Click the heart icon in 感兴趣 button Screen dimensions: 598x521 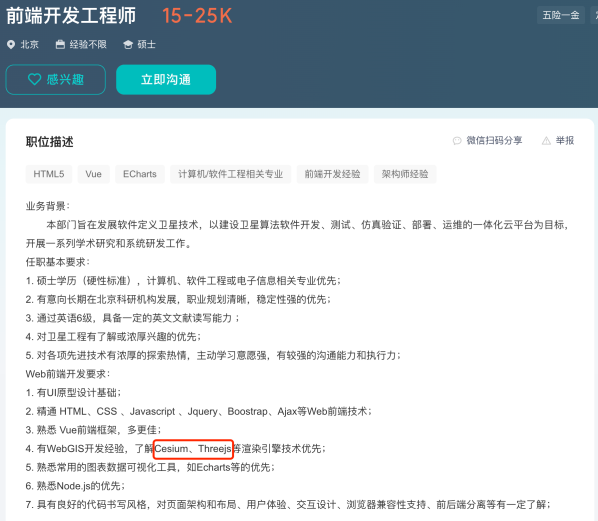pyautogui.click(x=34, y=79)
